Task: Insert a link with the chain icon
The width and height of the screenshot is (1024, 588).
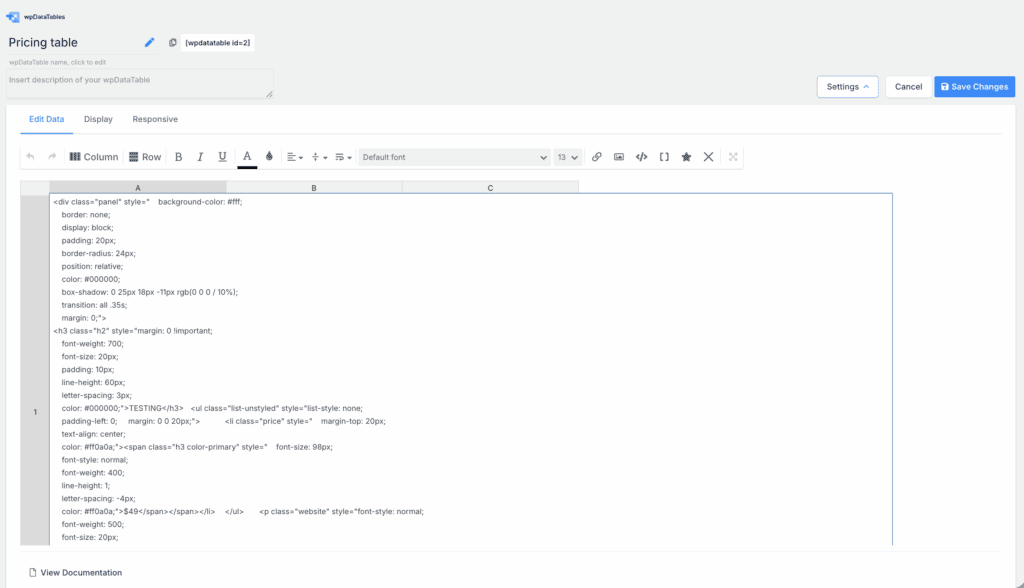Action: (597, 157)
